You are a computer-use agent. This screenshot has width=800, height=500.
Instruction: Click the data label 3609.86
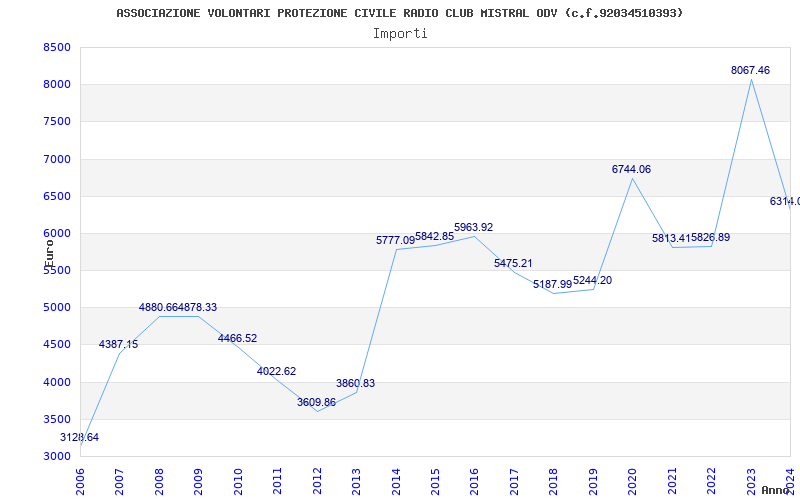[x=316, y=402]
